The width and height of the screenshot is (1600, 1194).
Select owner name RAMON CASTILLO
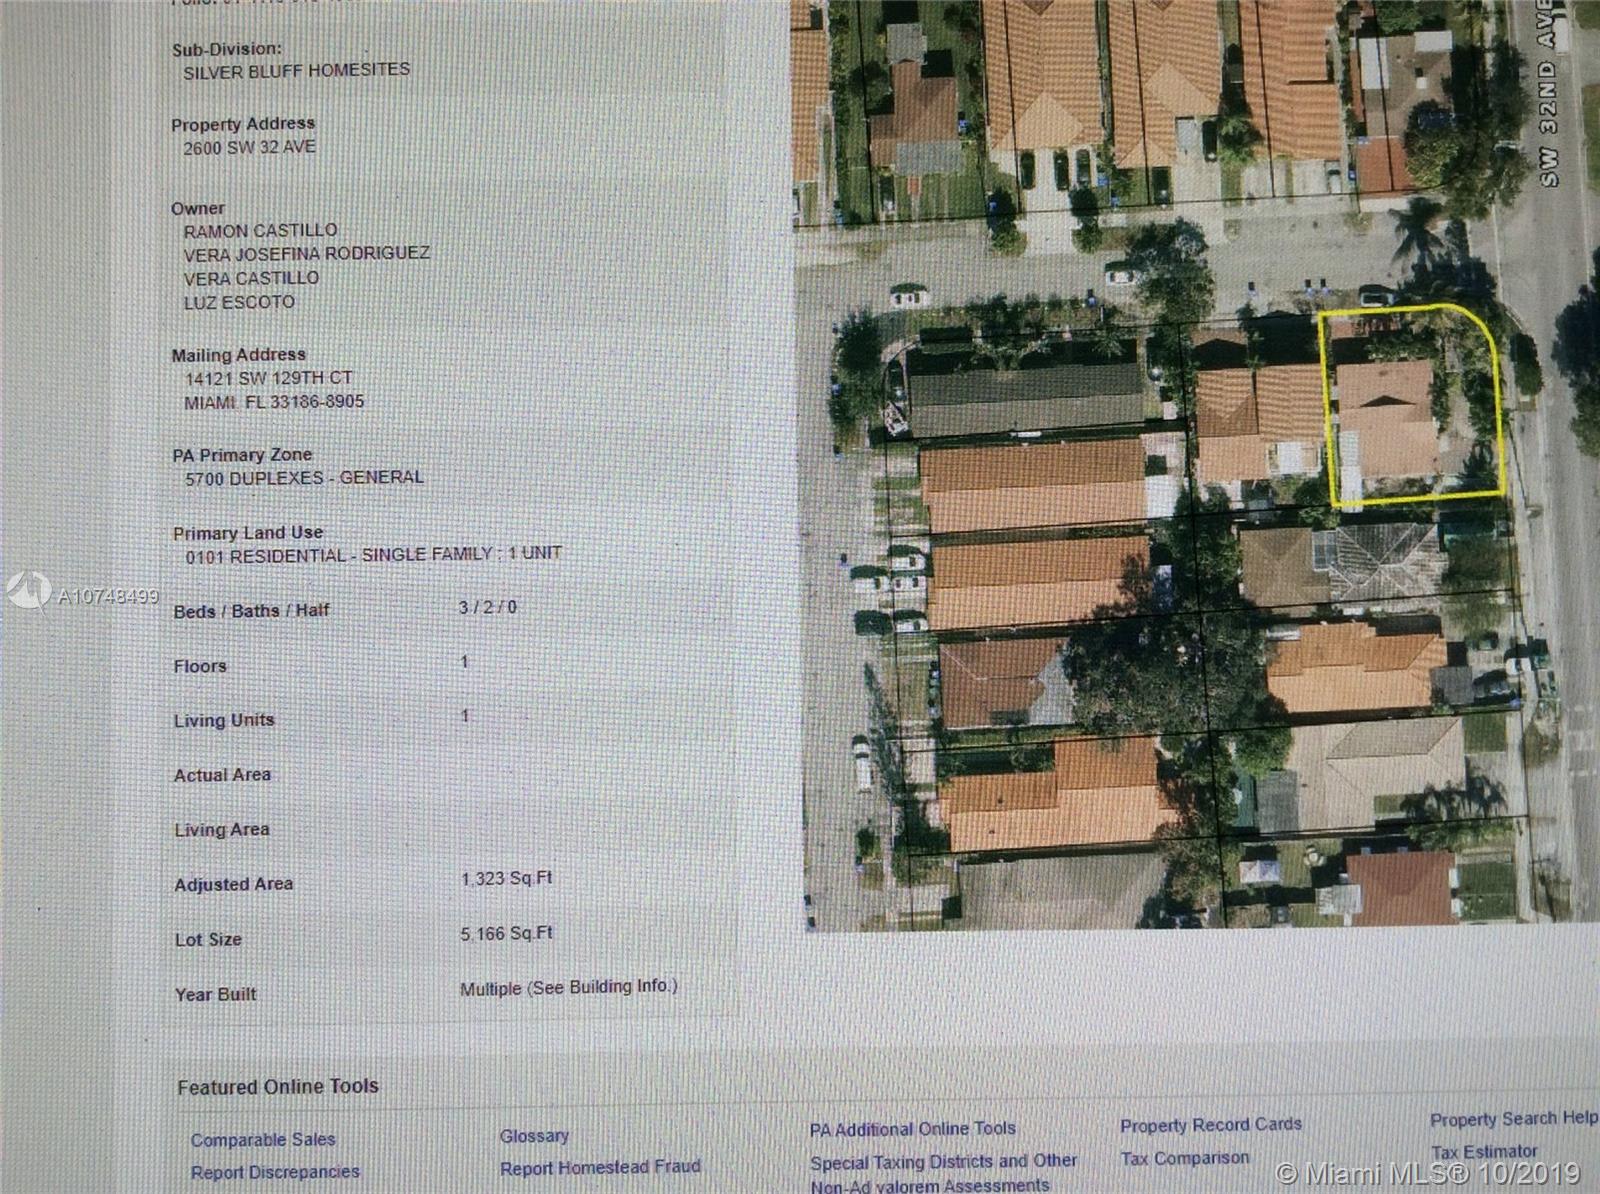pos(260,230)
